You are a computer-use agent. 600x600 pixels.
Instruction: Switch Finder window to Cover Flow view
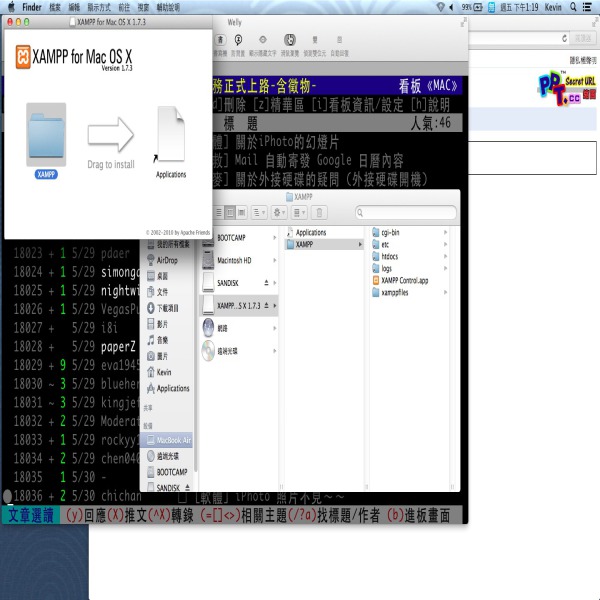(x=241, y=212)
